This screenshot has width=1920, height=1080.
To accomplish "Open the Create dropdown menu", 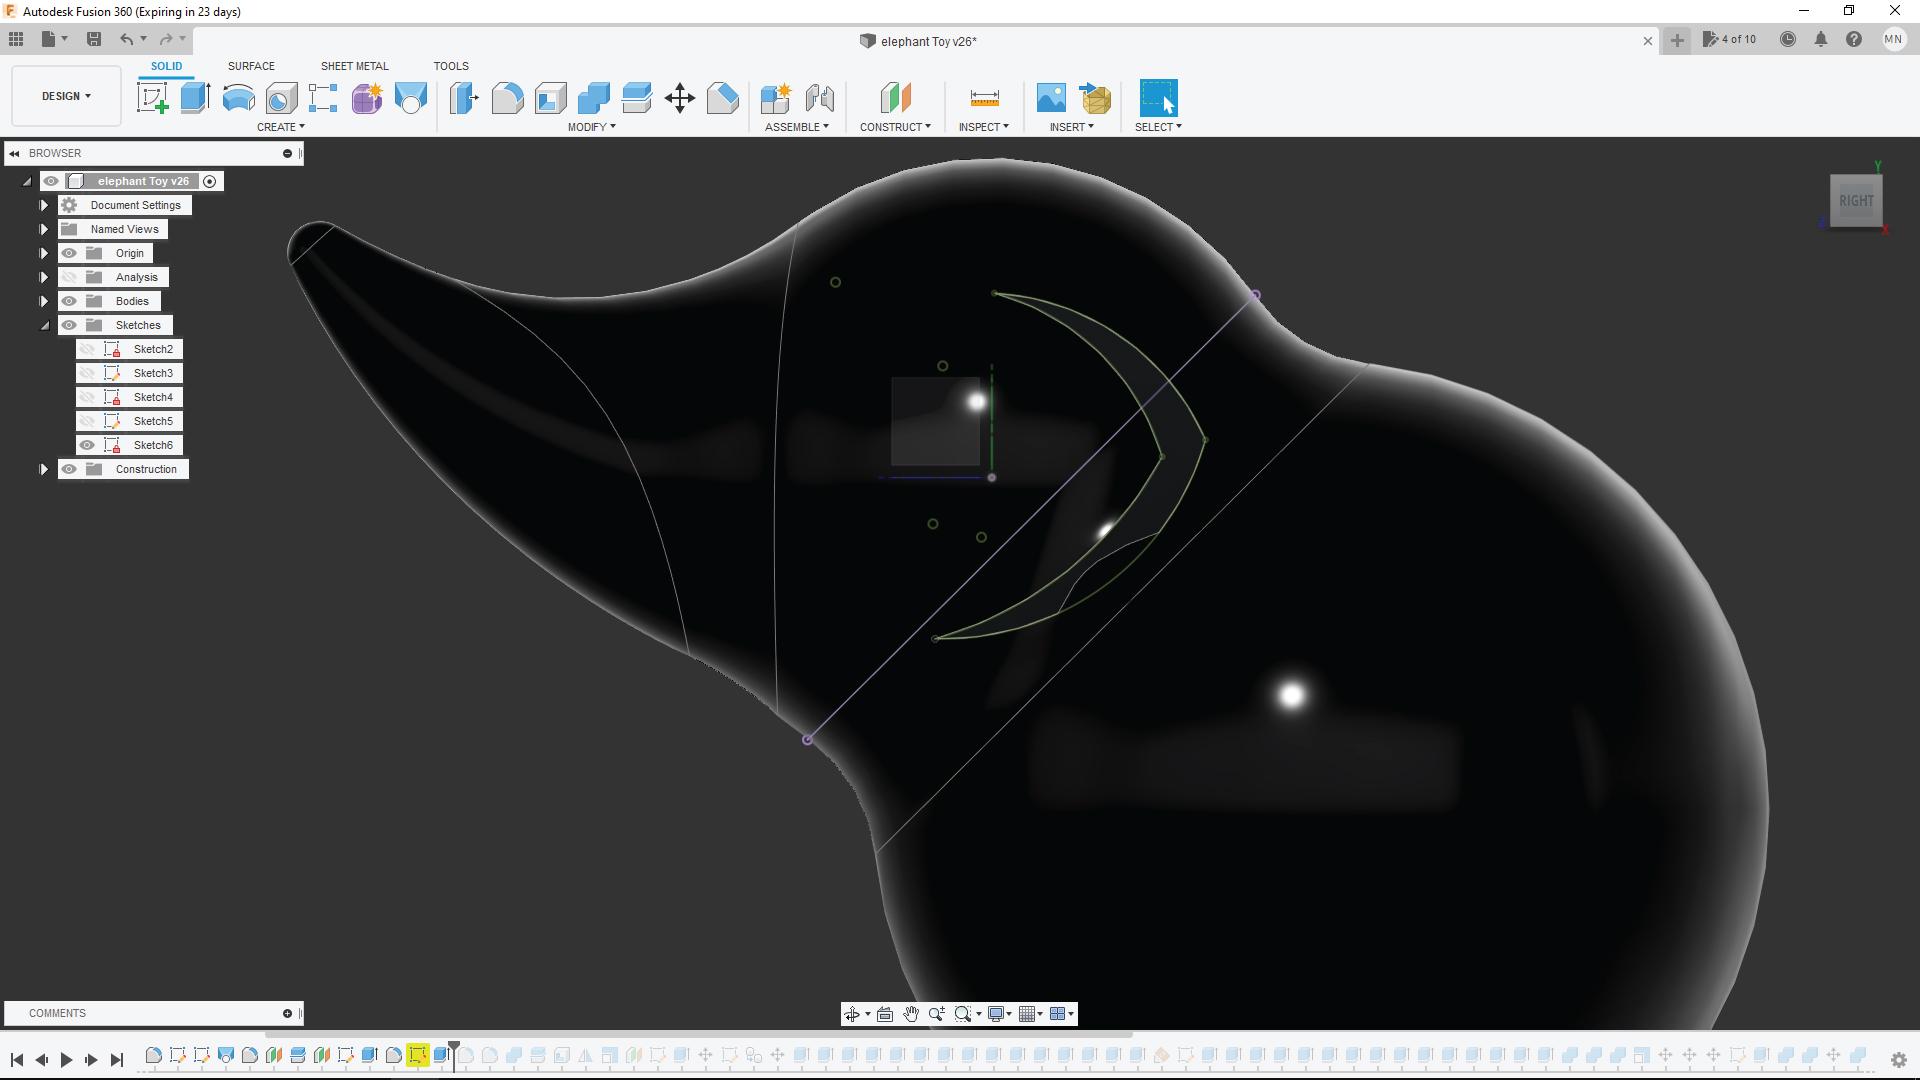I will coord(278,127).
